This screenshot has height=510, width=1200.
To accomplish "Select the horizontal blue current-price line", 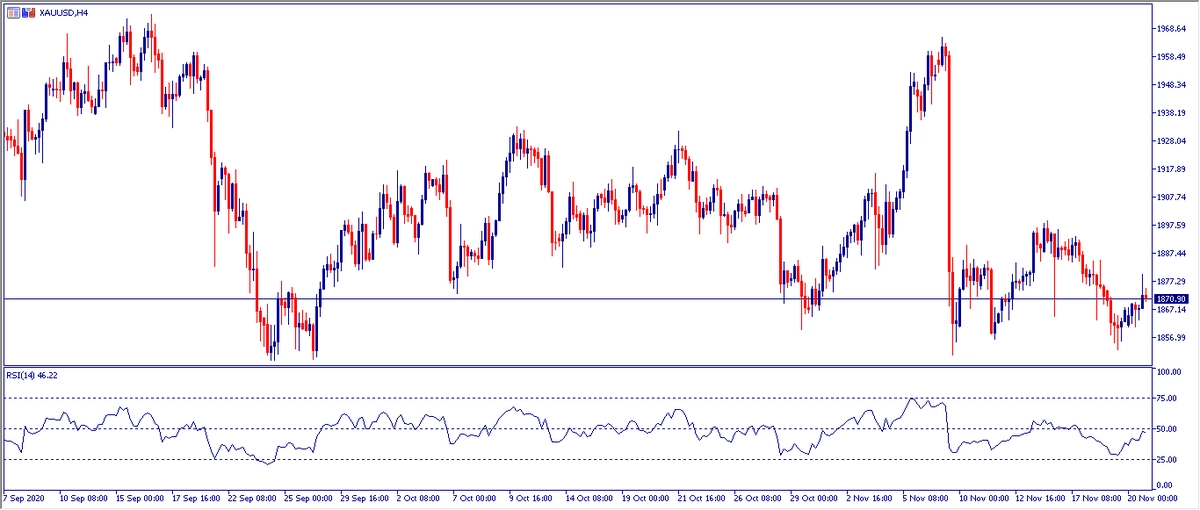I will tap(600, 299).
